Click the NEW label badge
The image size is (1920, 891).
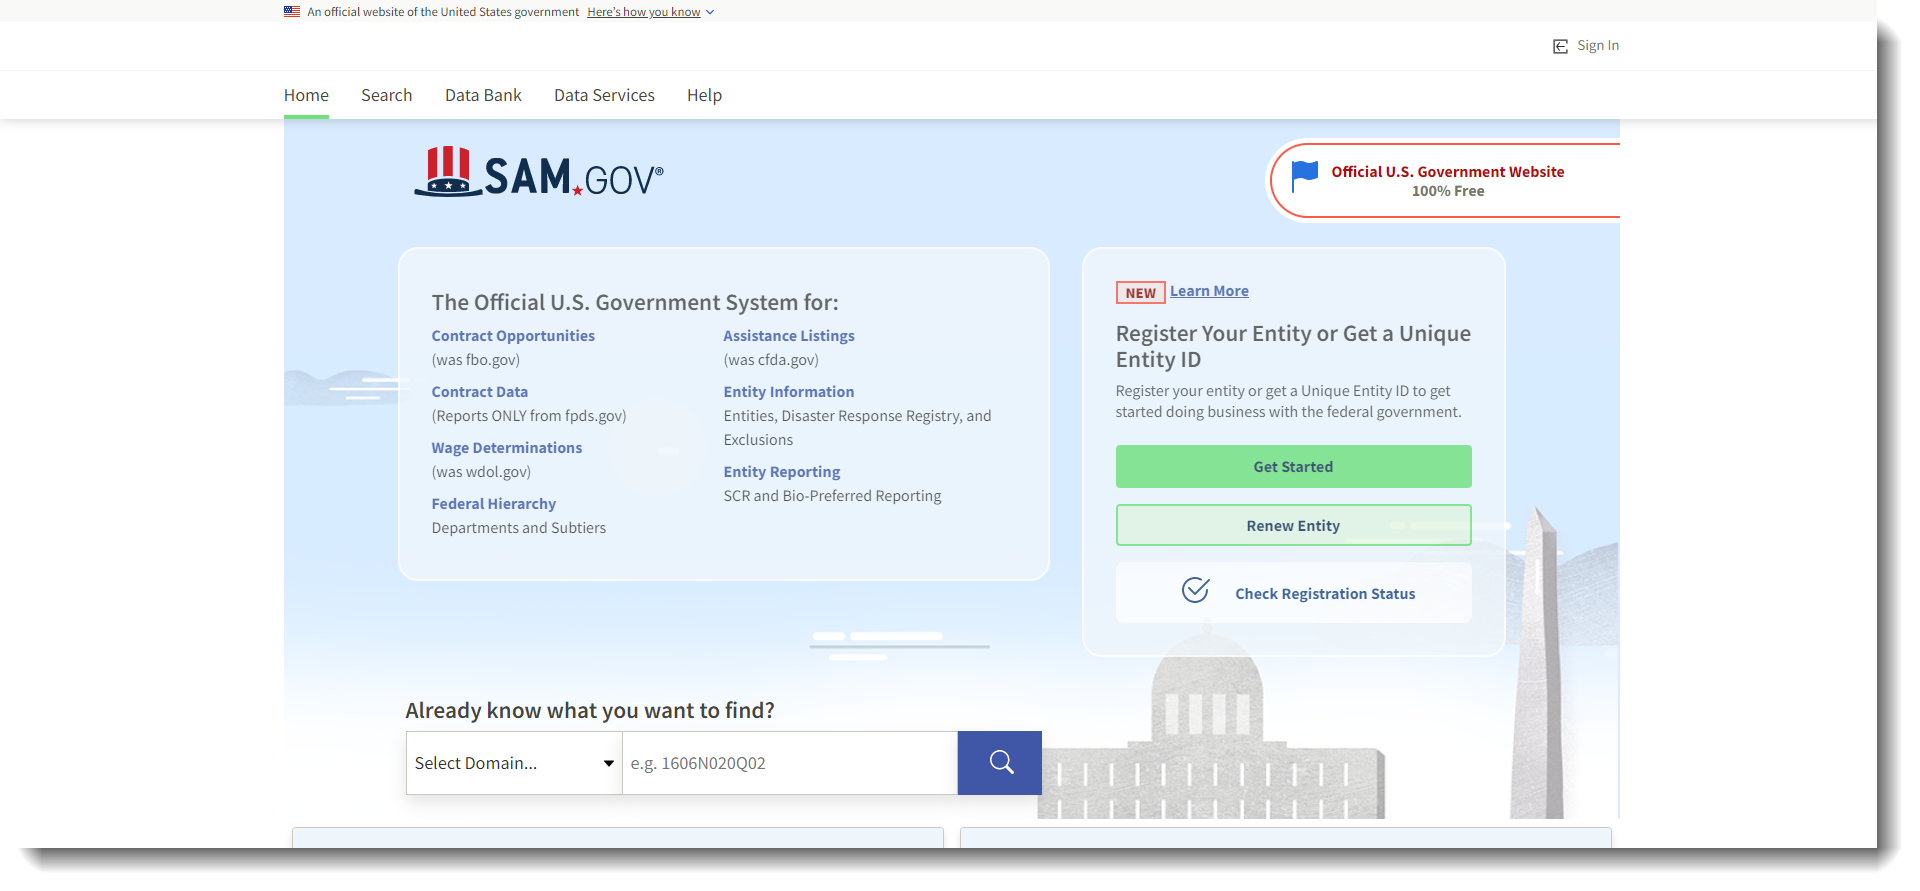pyautogui.click(x=1141, y=292)
